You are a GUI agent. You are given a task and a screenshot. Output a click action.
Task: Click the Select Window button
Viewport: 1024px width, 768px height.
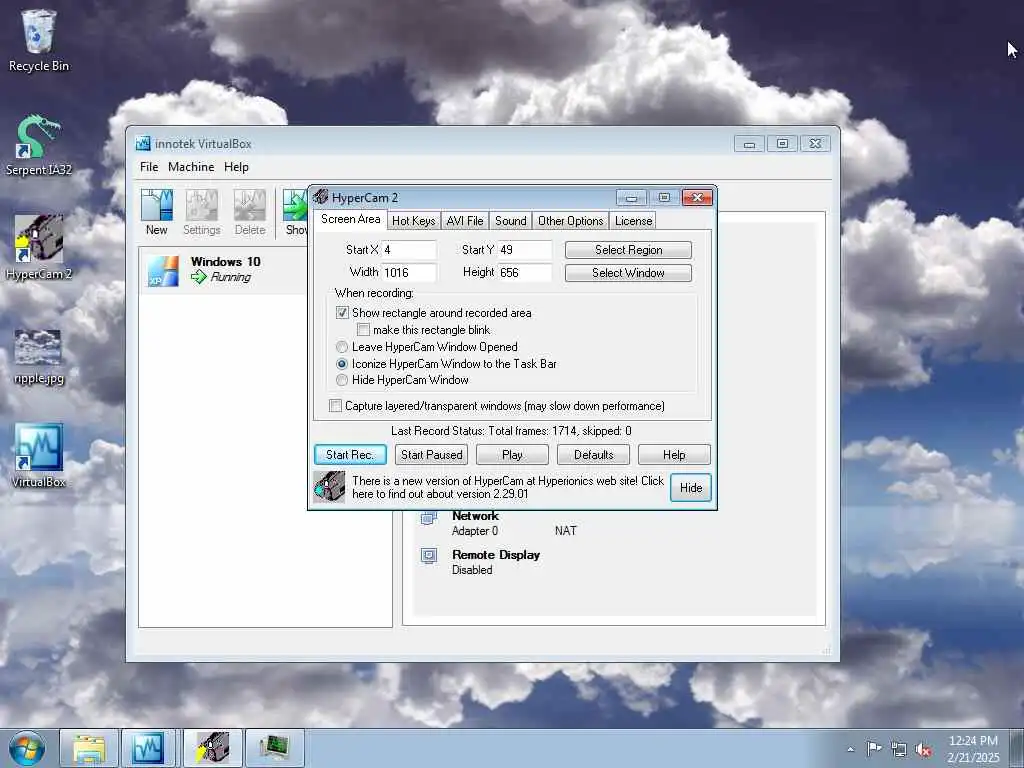pyautogui.click(x=628, y=272)
